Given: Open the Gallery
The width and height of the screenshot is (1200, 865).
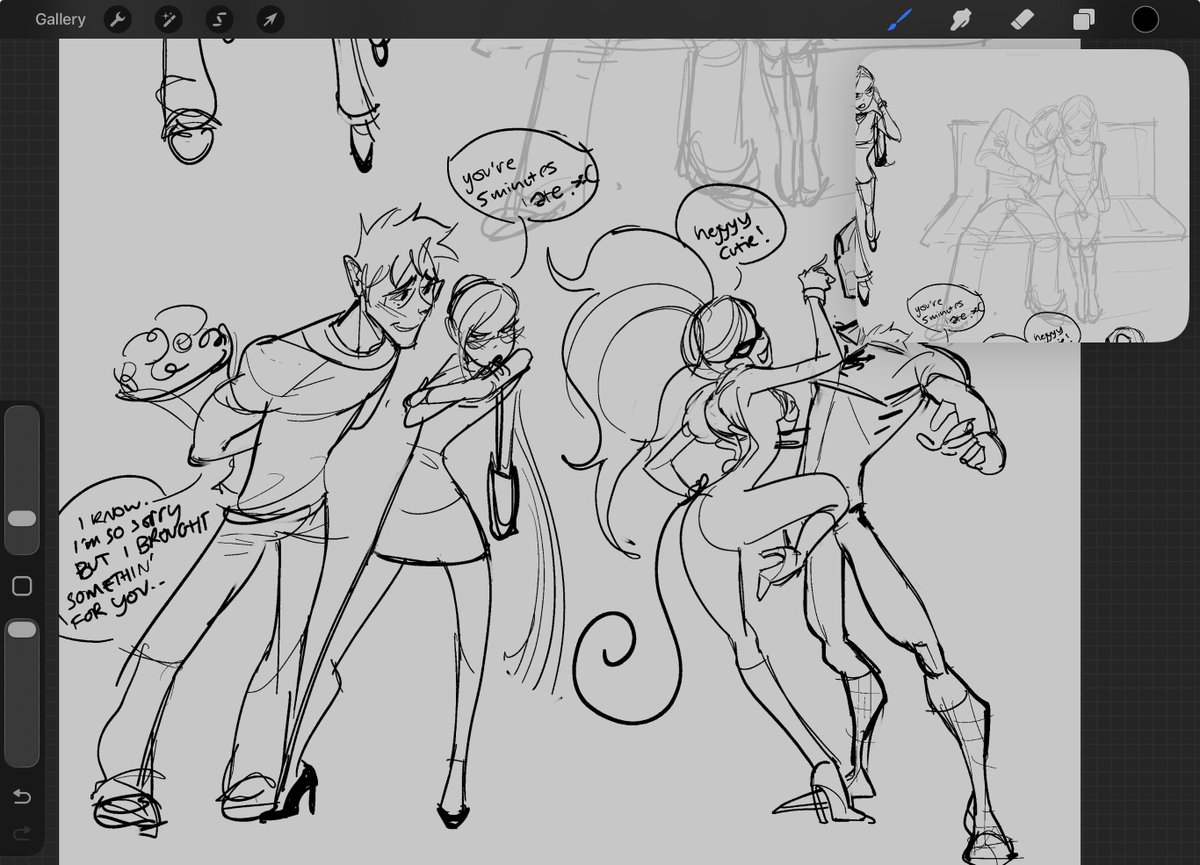Looking at the screenshot, I should tap(60, 19).
